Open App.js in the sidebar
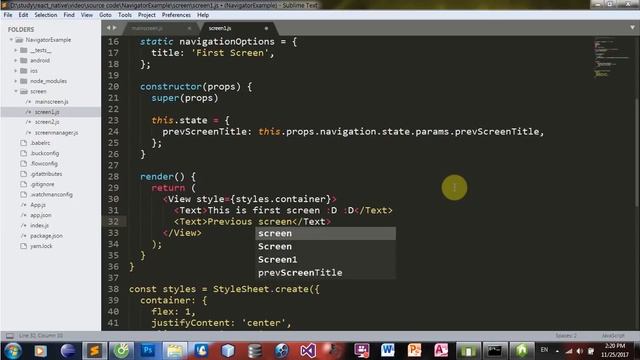 point(38,205)
